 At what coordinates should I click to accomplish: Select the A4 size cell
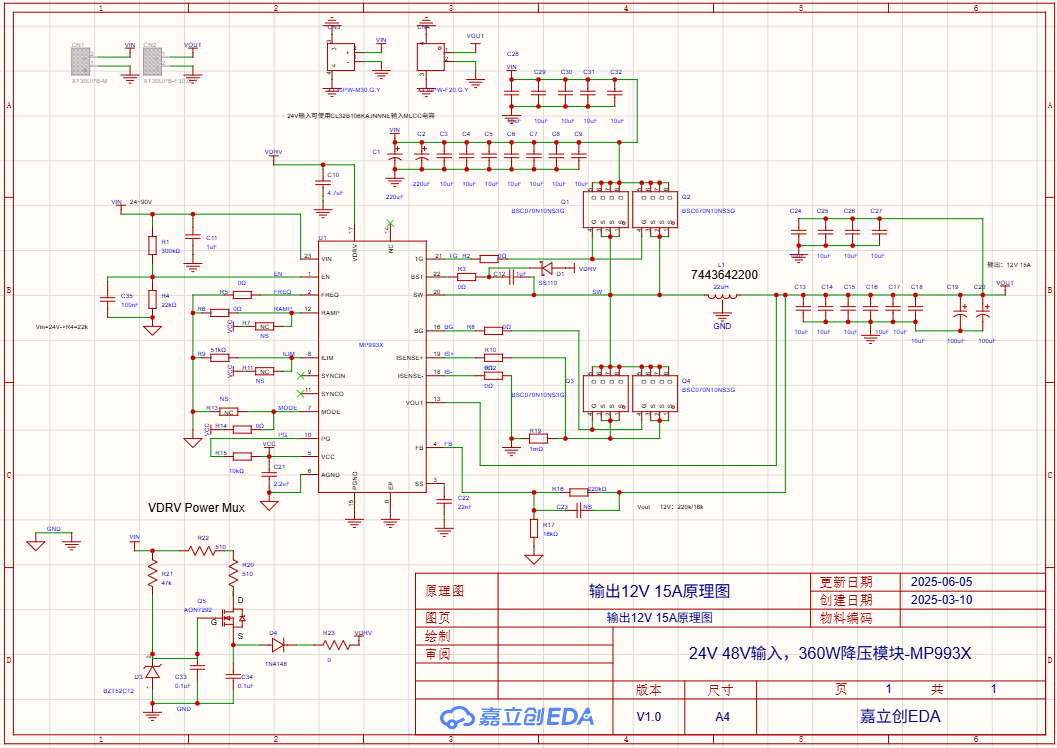[722, 717]
